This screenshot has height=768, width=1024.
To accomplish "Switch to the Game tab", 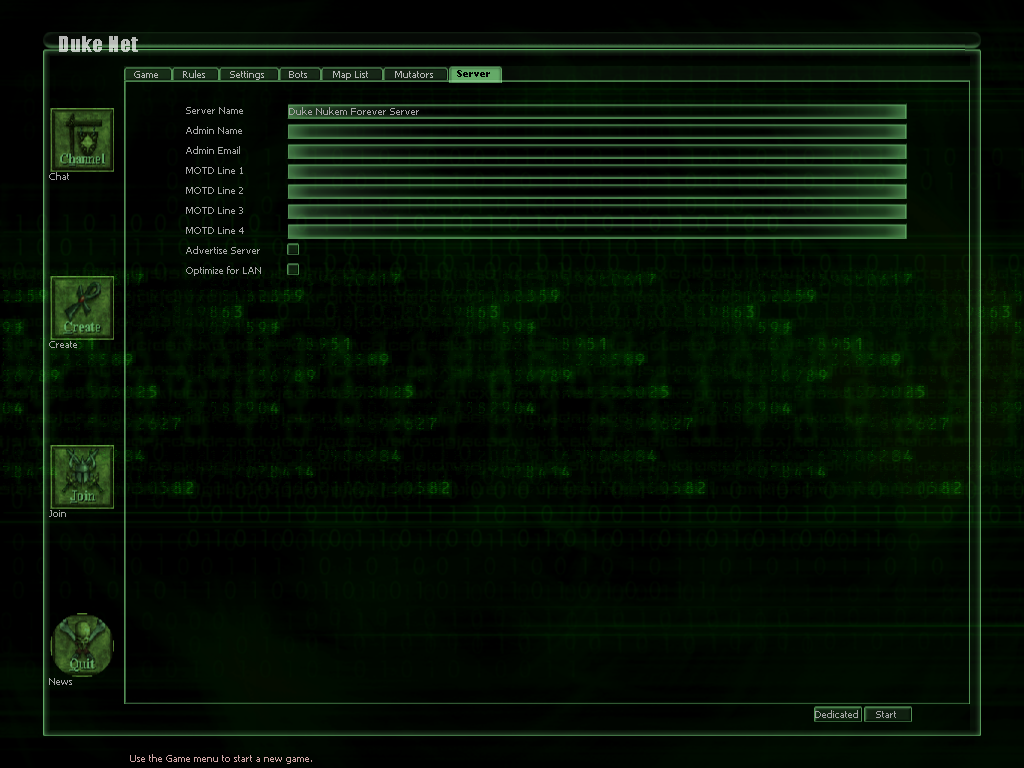I will click(x=148, y=74).
